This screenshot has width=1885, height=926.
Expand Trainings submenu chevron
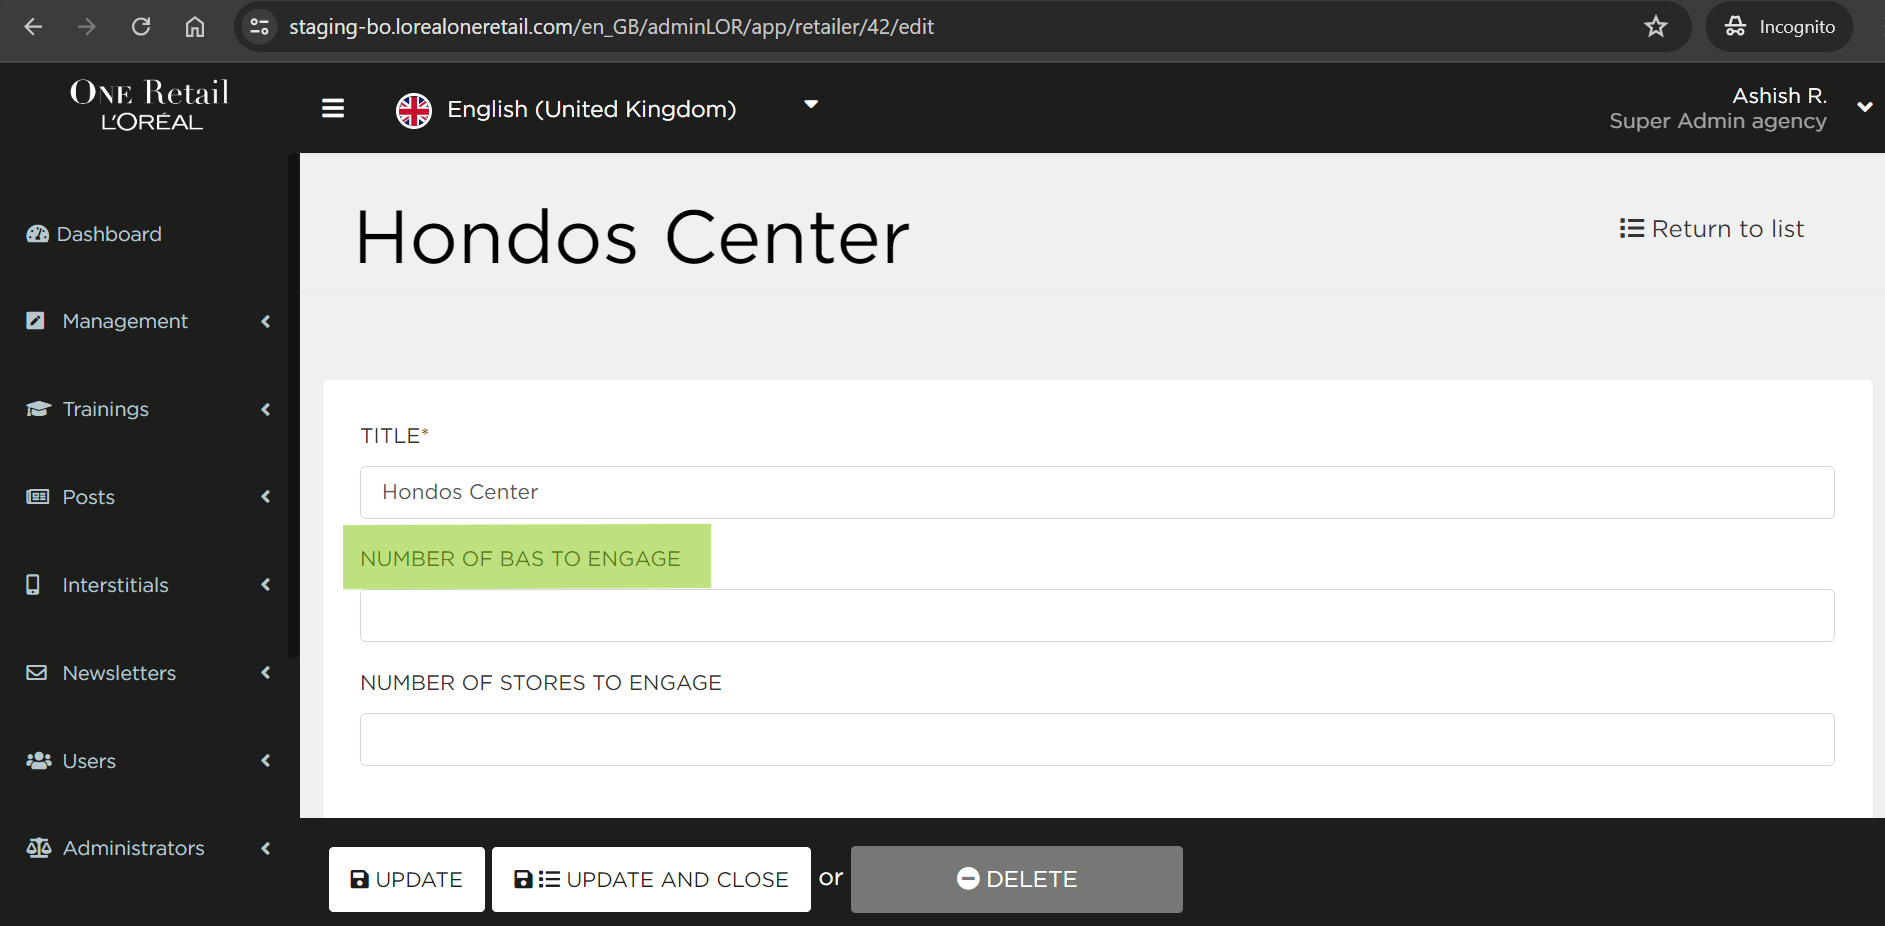266,409
